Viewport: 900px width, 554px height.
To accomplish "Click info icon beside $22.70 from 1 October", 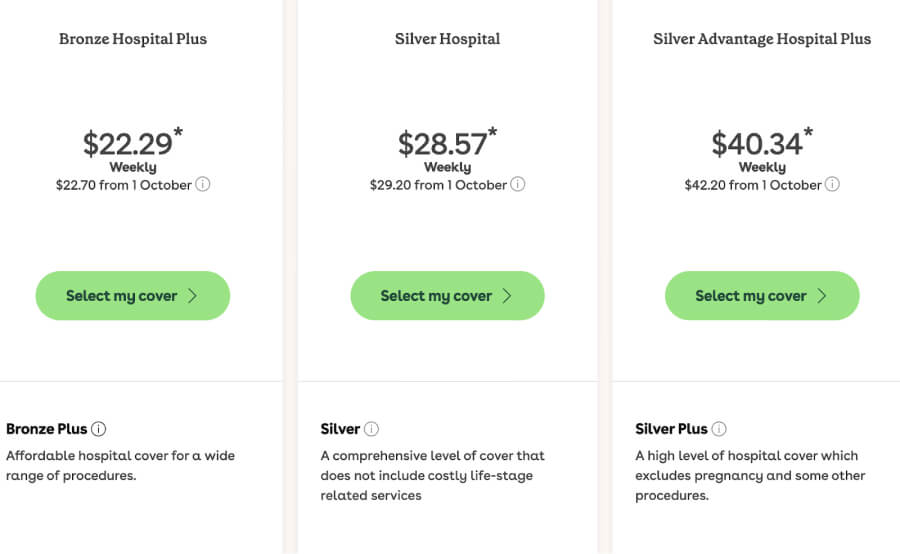I will pos(203,184).
